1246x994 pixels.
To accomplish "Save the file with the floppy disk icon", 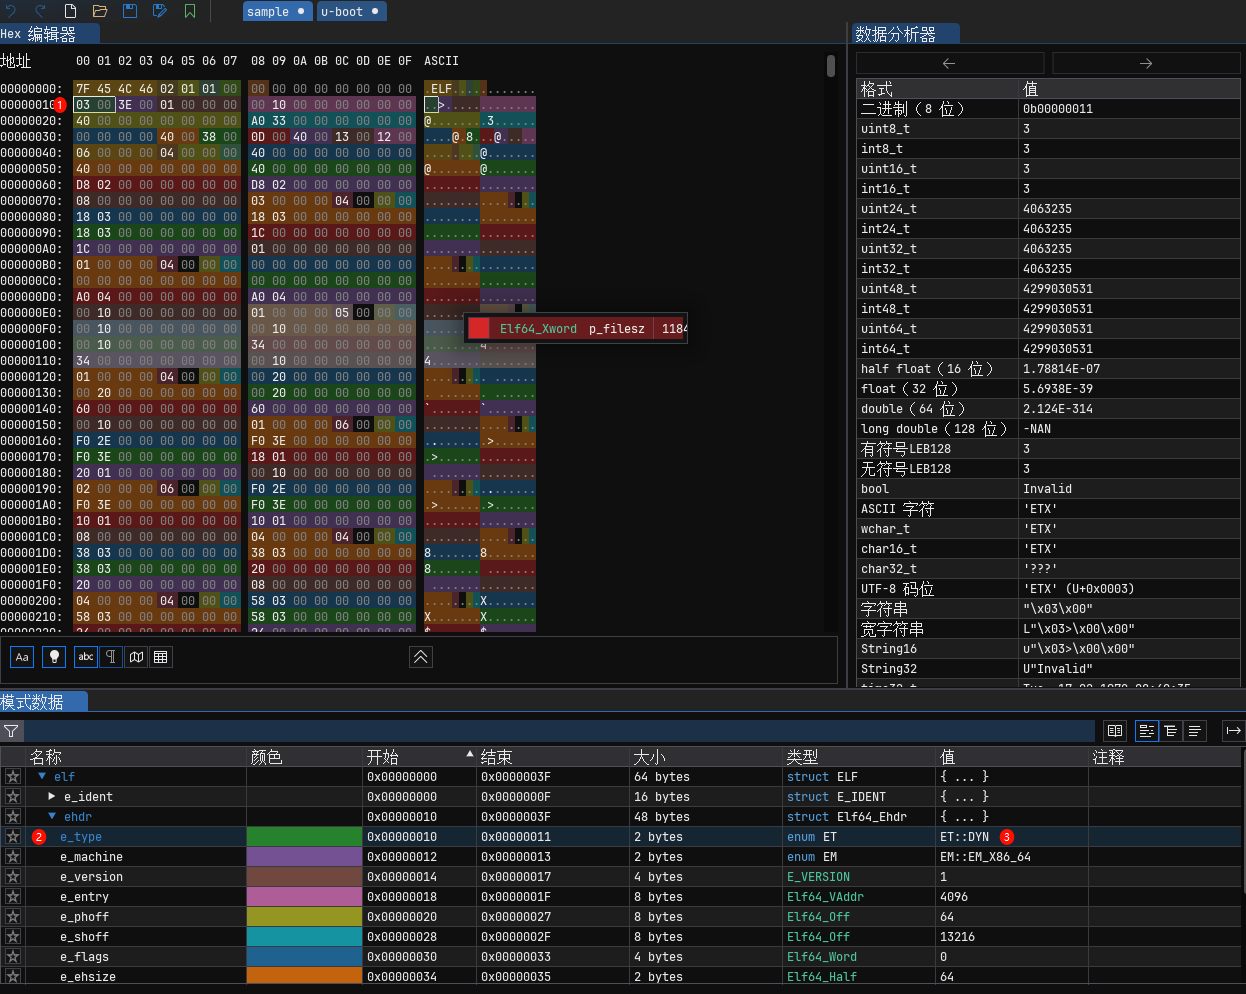I will (130, 11).
